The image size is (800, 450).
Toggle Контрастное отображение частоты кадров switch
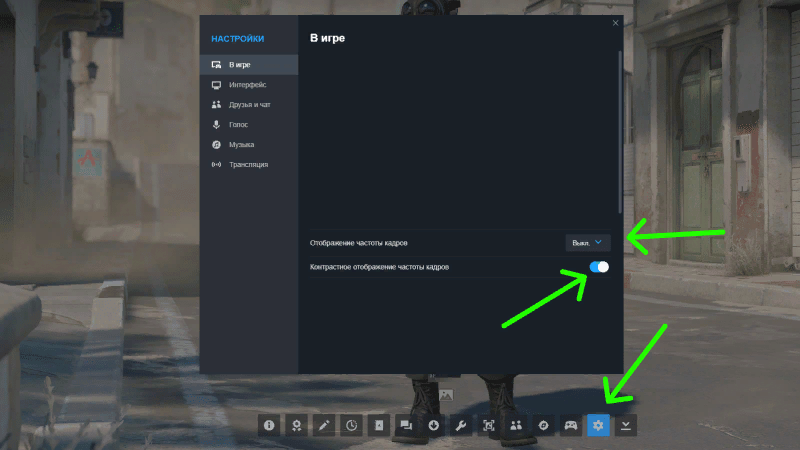tap(599, 267)
